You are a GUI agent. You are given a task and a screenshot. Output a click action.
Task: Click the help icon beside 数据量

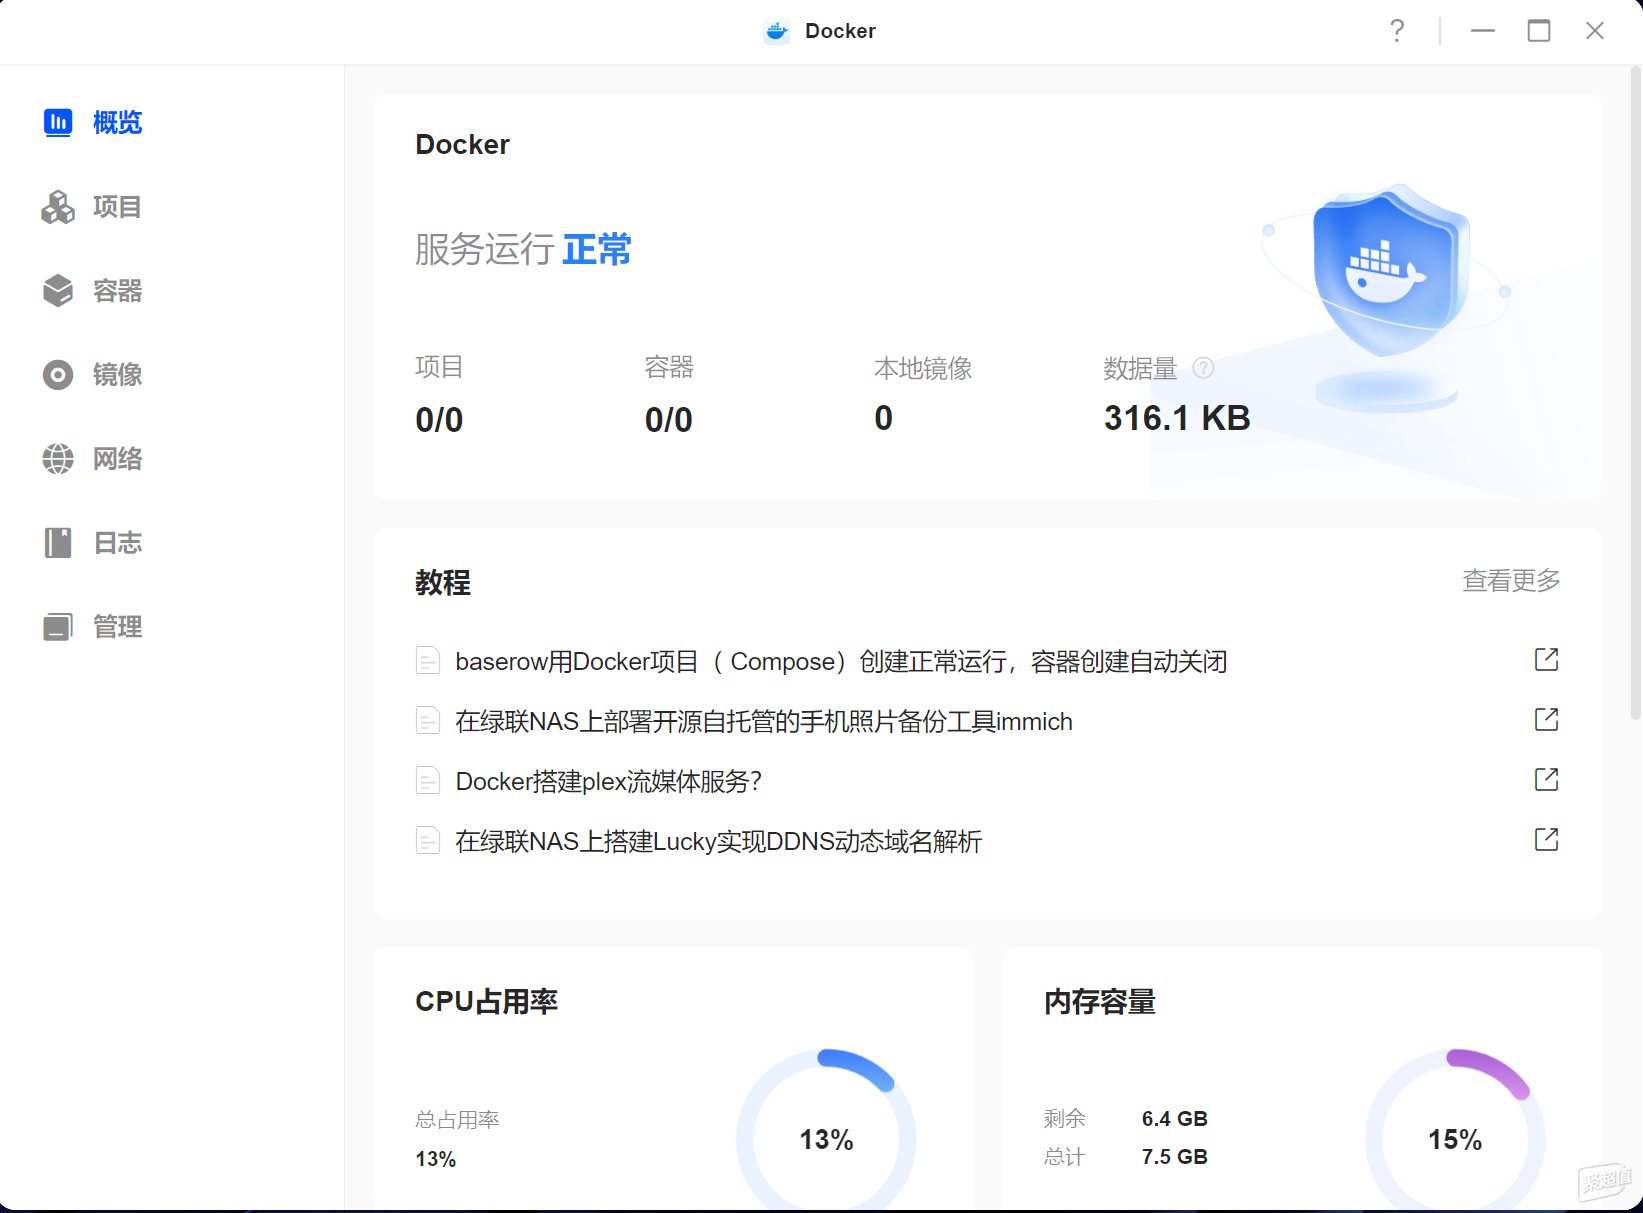coord(1204,368)
